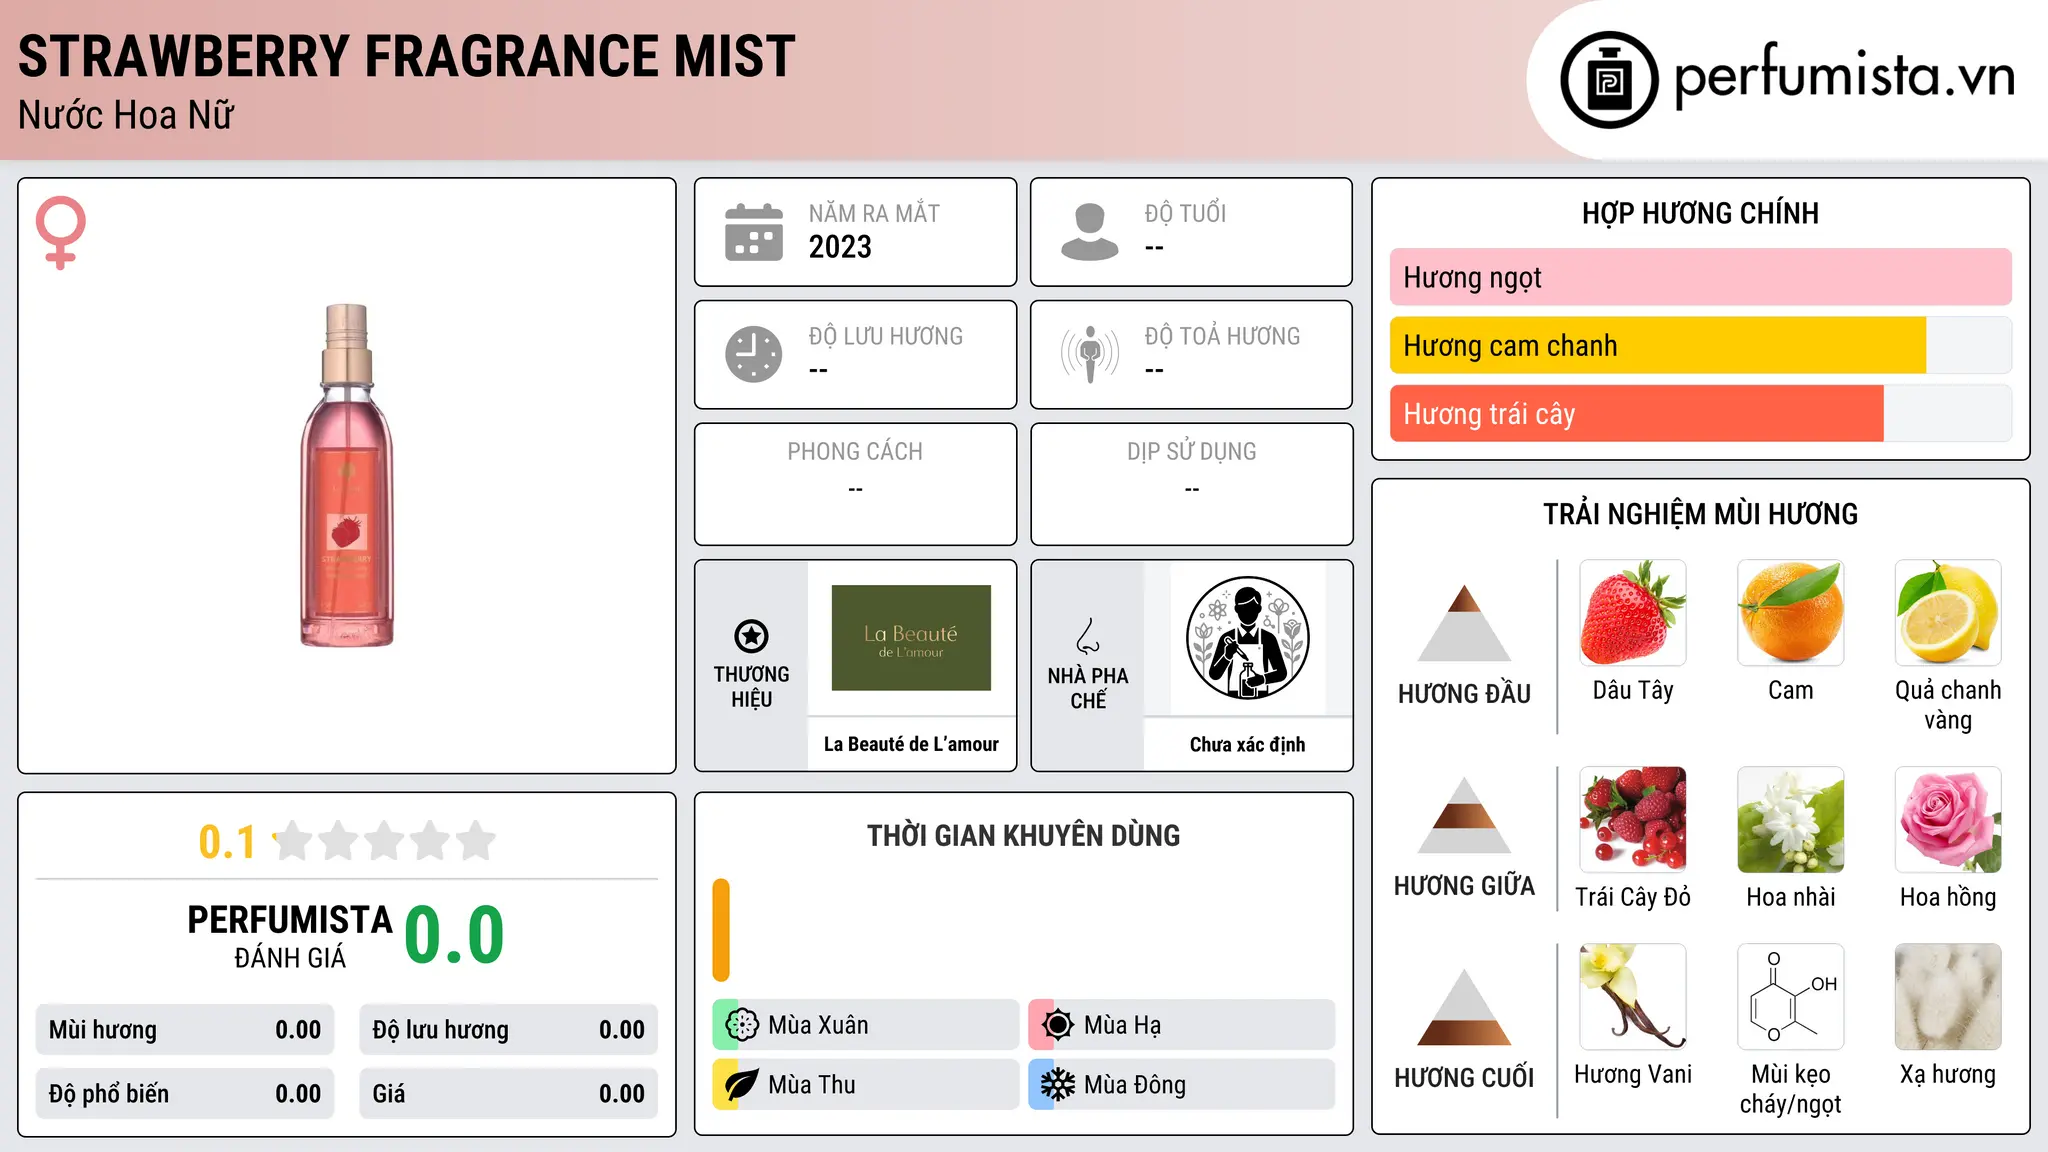Click the perfumer illustration icon

pyautogui.click(x=1247, y=638)
